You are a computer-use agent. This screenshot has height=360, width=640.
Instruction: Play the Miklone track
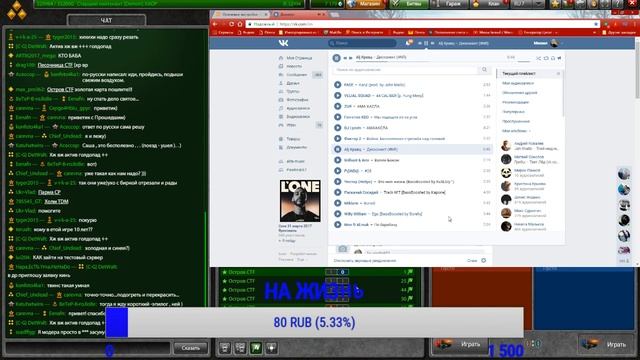coord(338,203)
